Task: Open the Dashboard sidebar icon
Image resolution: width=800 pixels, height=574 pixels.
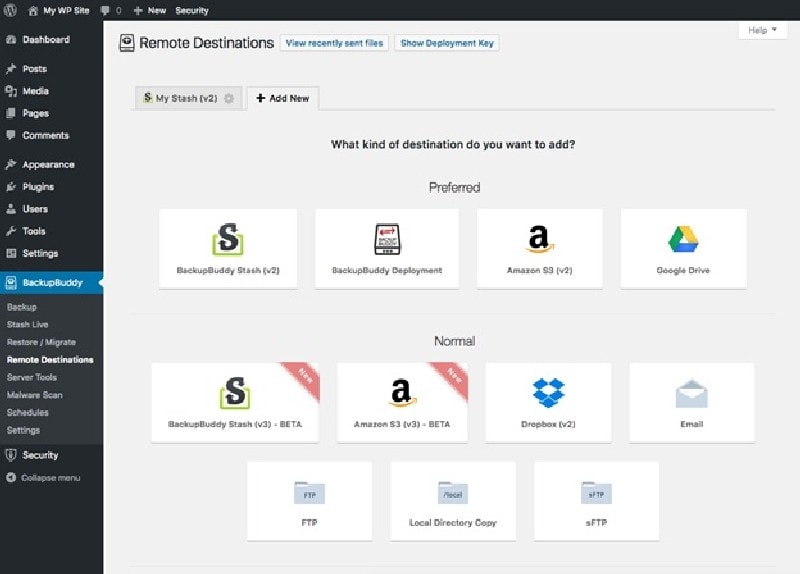Action: 11,40
